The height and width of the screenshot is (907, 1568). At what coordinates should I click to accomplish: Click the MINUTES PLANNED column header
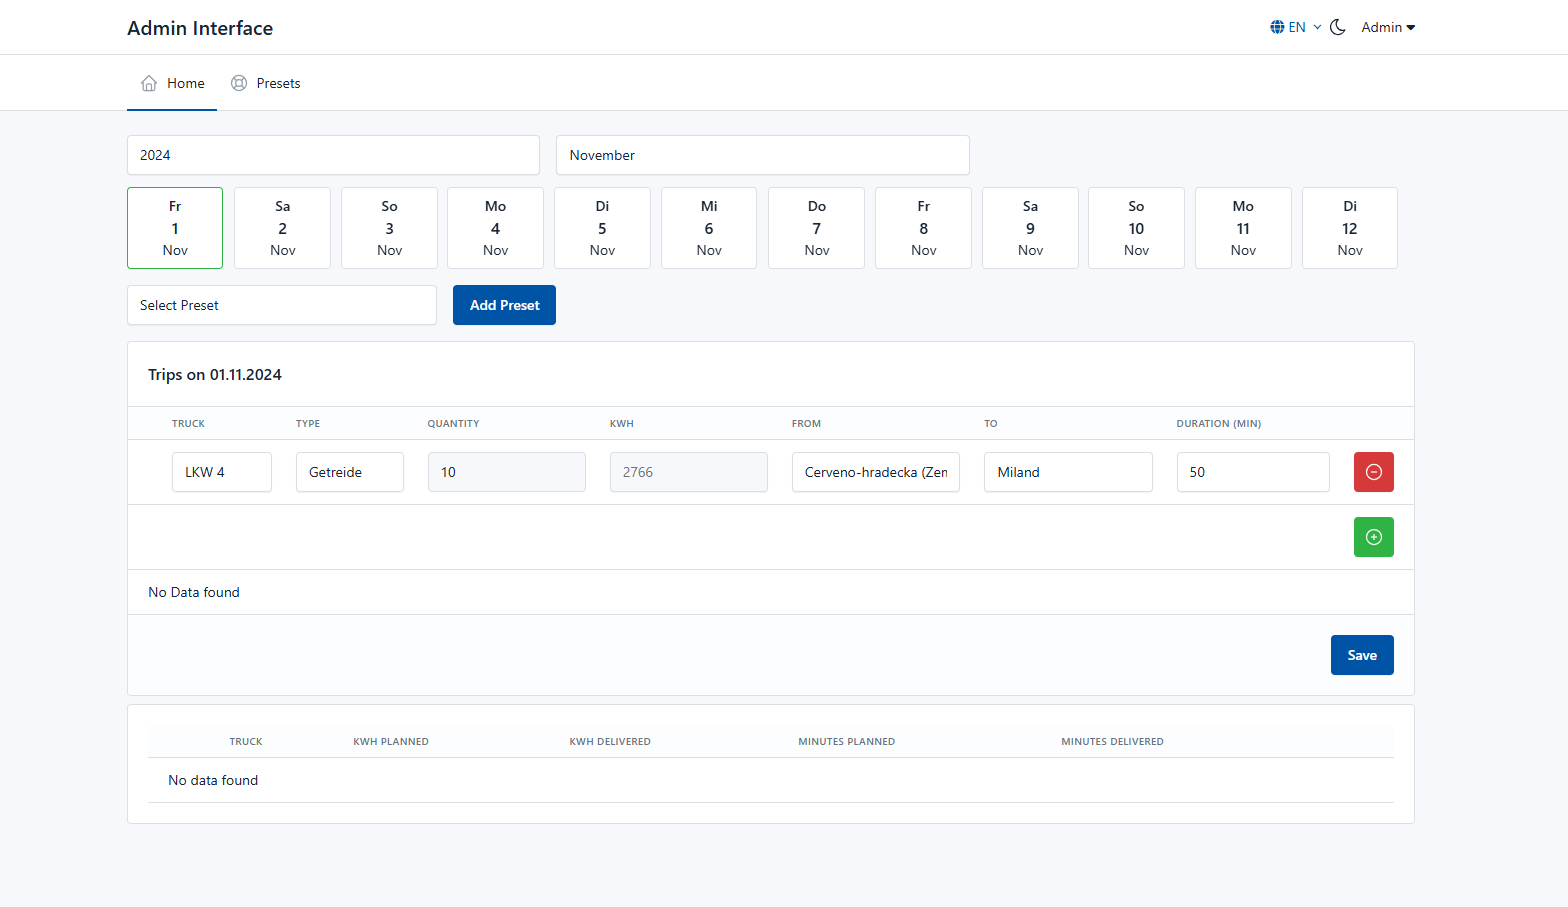(x=847, y=742)
